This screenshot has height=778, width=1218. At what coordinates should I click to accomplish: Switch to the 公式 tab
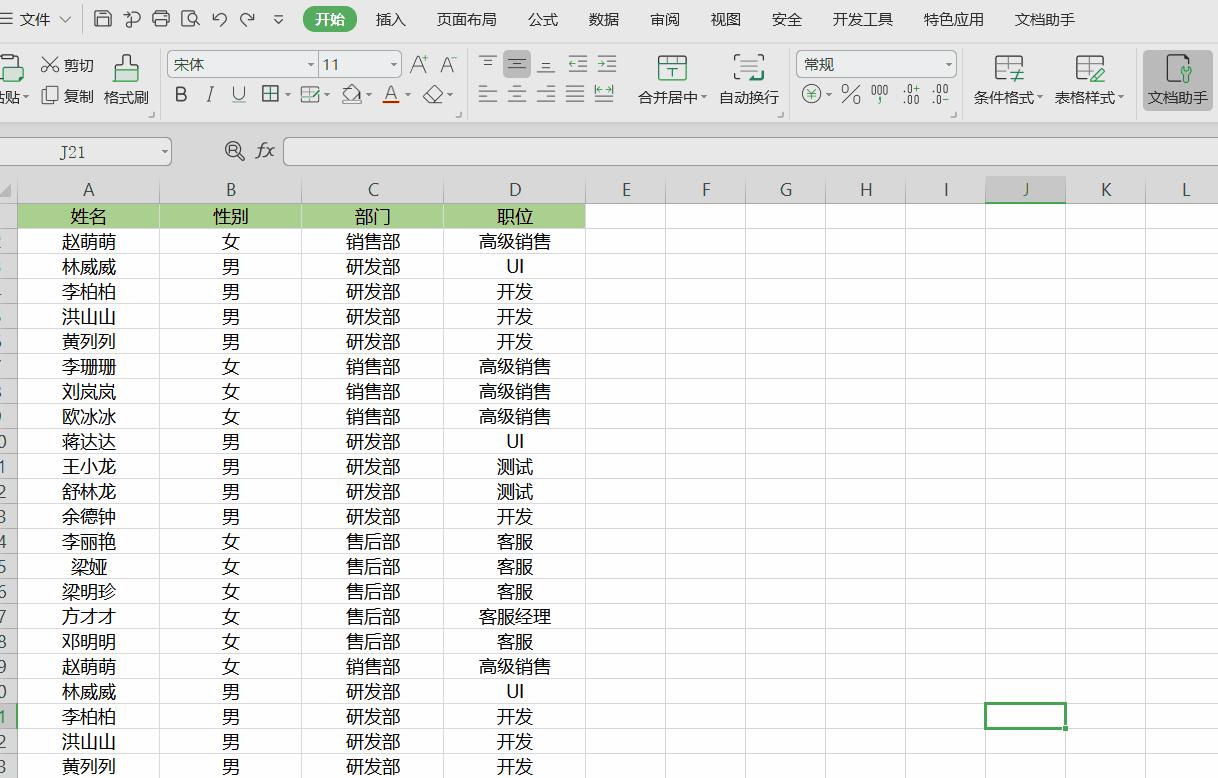pos(543,19)
